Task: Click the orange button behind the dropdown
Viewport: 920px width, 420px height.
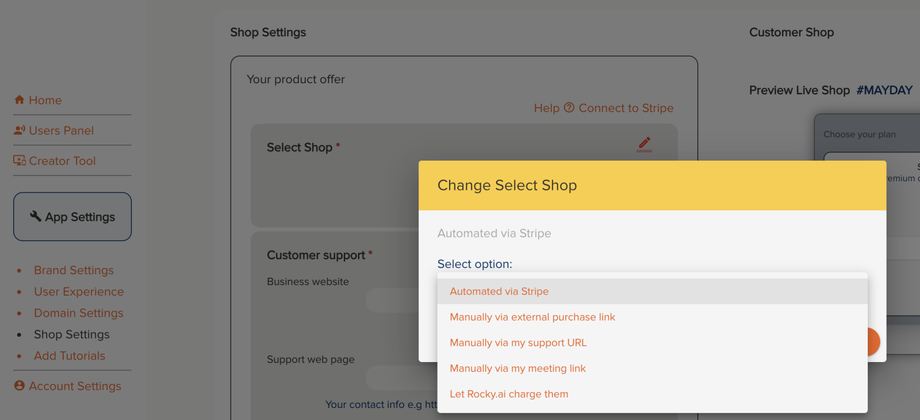Action: 873,342
